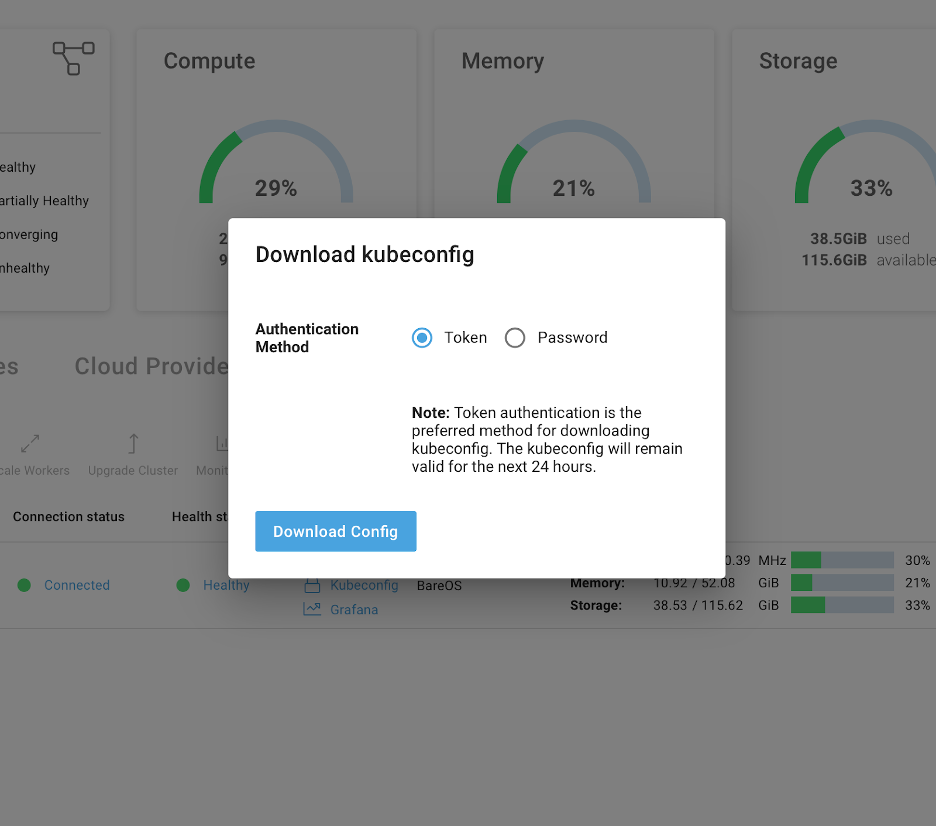This screenshot has height=826, width=936.
Task: Click the Grafana chart icon
Action: click(x=312, y=609)
